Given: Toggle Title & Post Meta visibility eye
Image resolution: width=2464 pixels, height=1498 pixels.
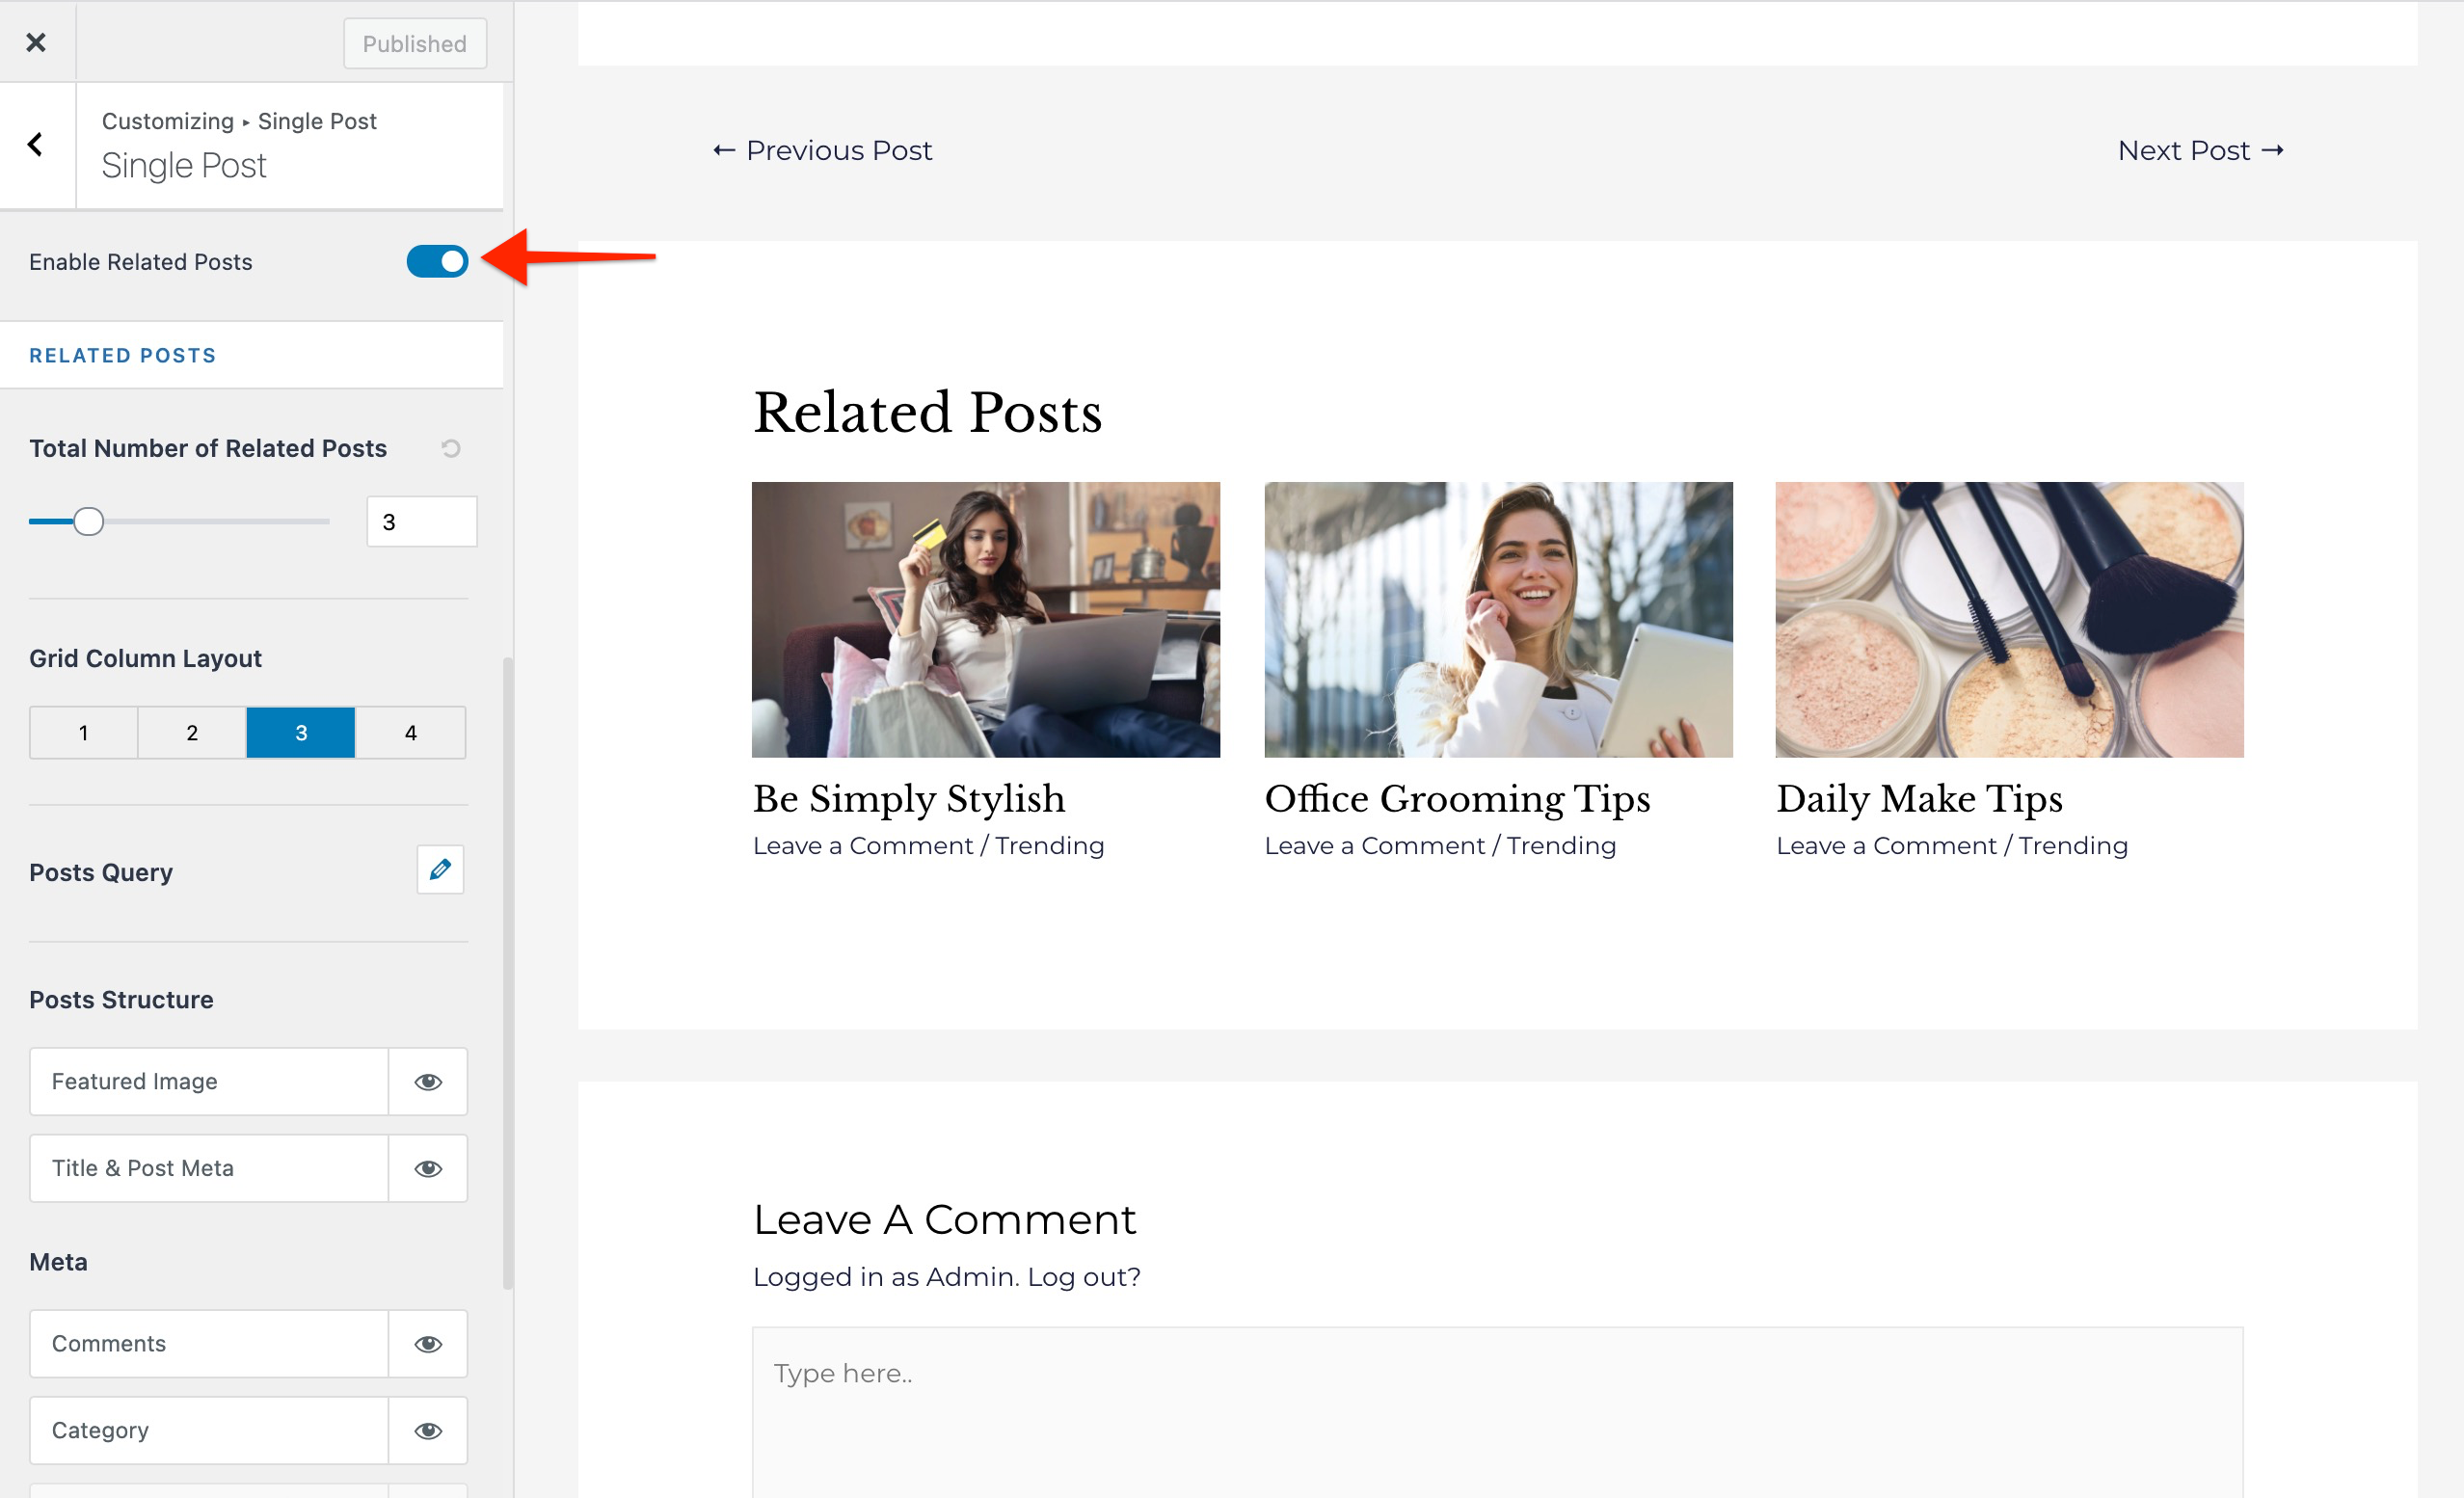Looking at the screenshot, I should 428,1168.
